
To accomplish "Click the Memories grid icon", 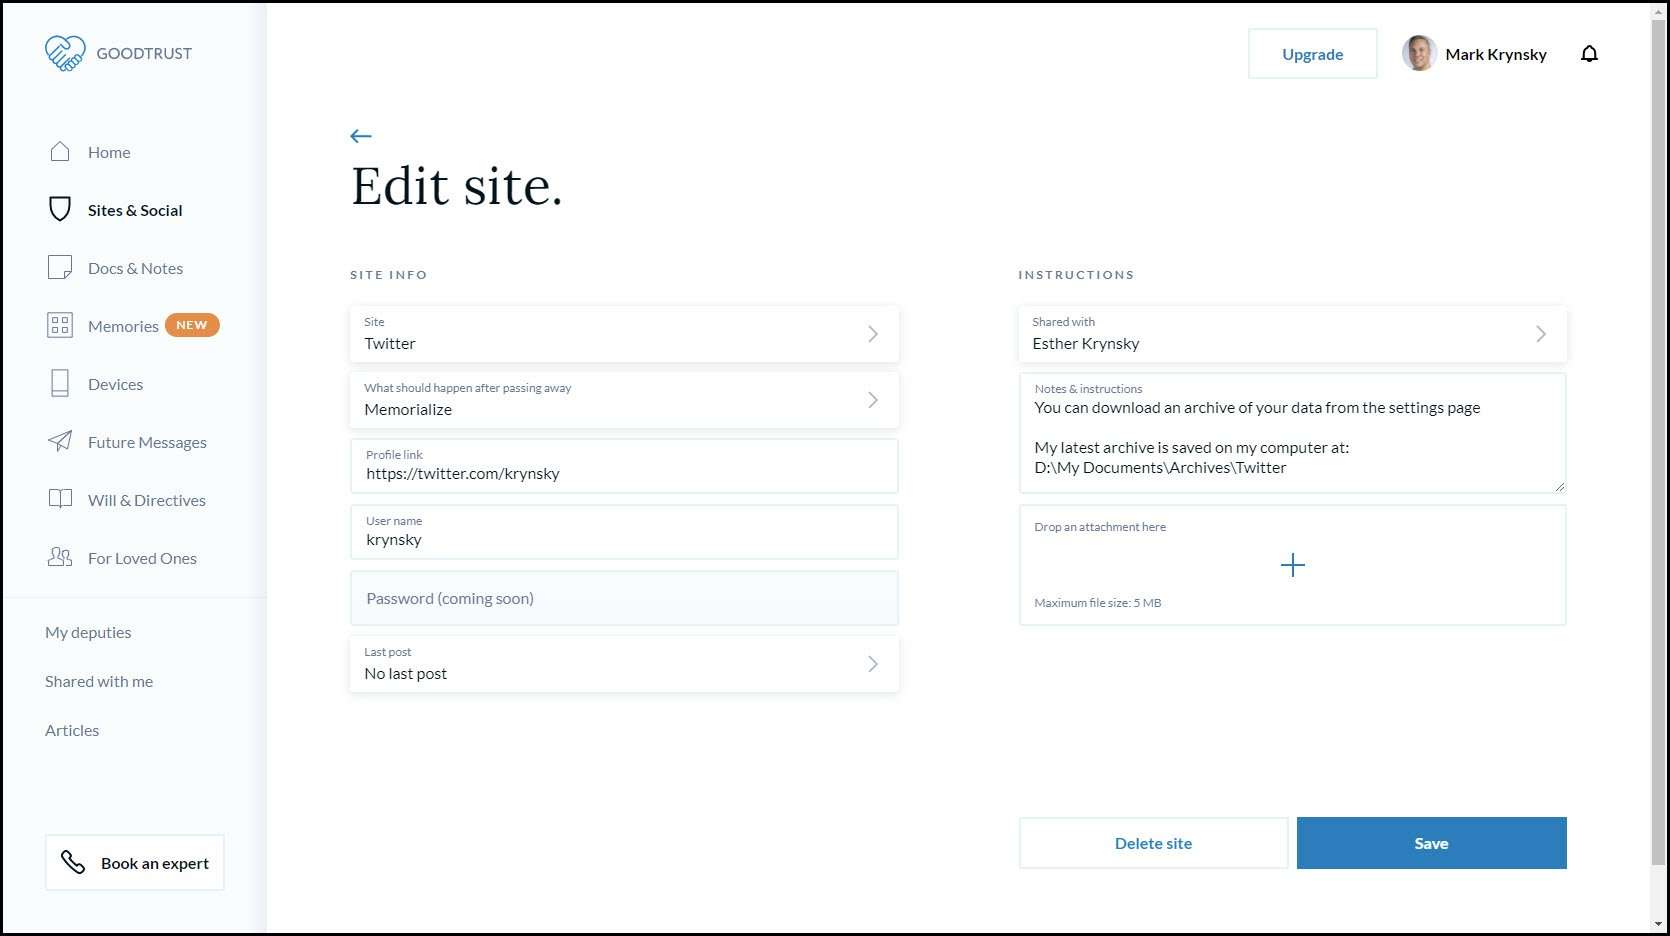I will tap(60, 325).
